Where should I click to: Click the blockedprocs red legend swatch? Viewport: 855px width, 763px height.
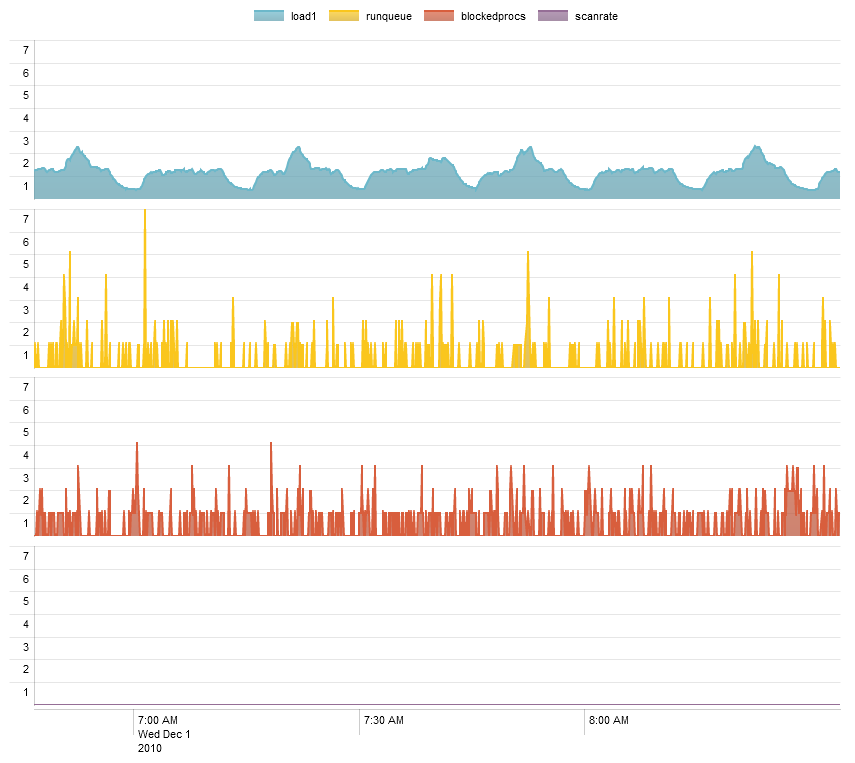(439, 16)
